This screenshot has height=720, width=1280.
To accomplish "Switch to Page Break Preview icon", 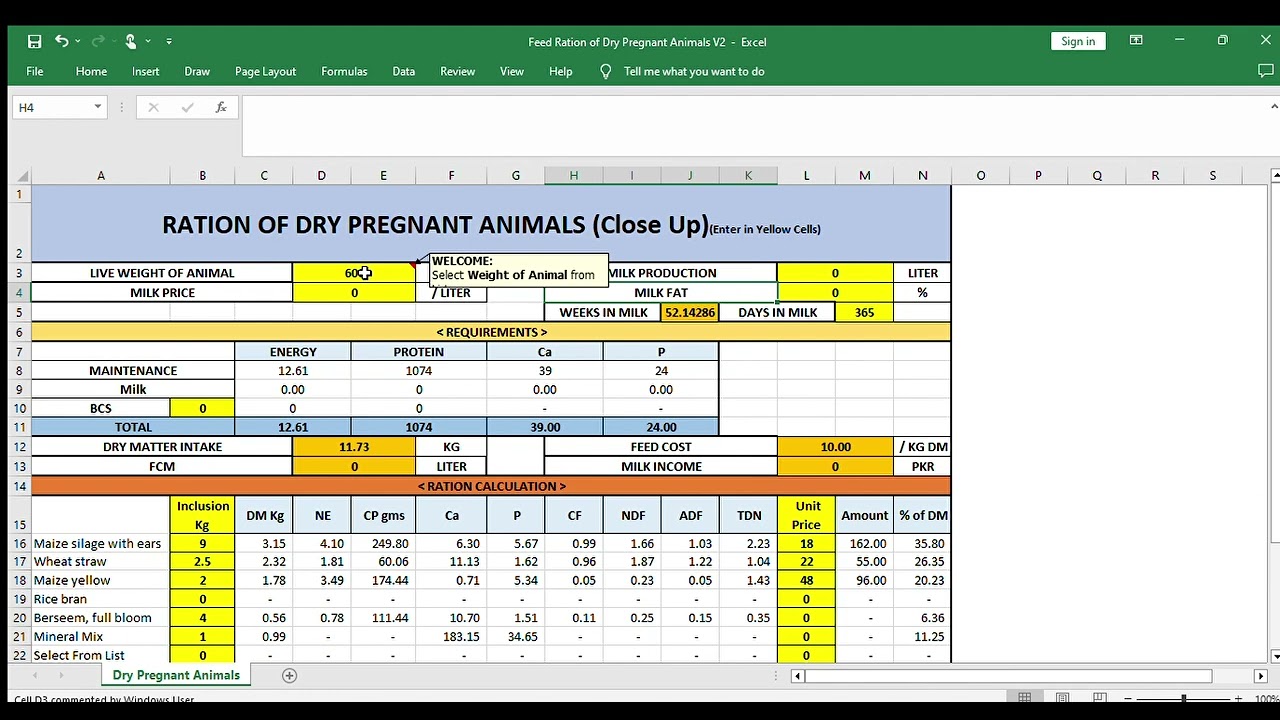I will (x=1099, y=698).
